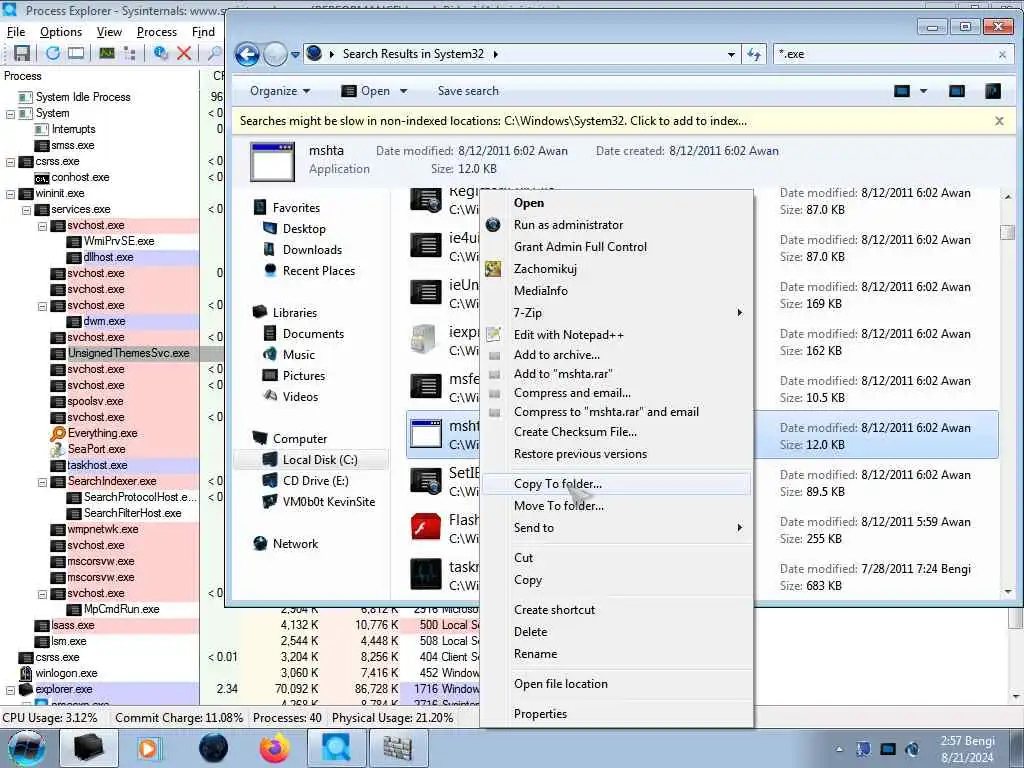Click the Back arrow in Explorer window
Screen dimensions: 1024x768
pyautogui.click(x=248, y=54)
